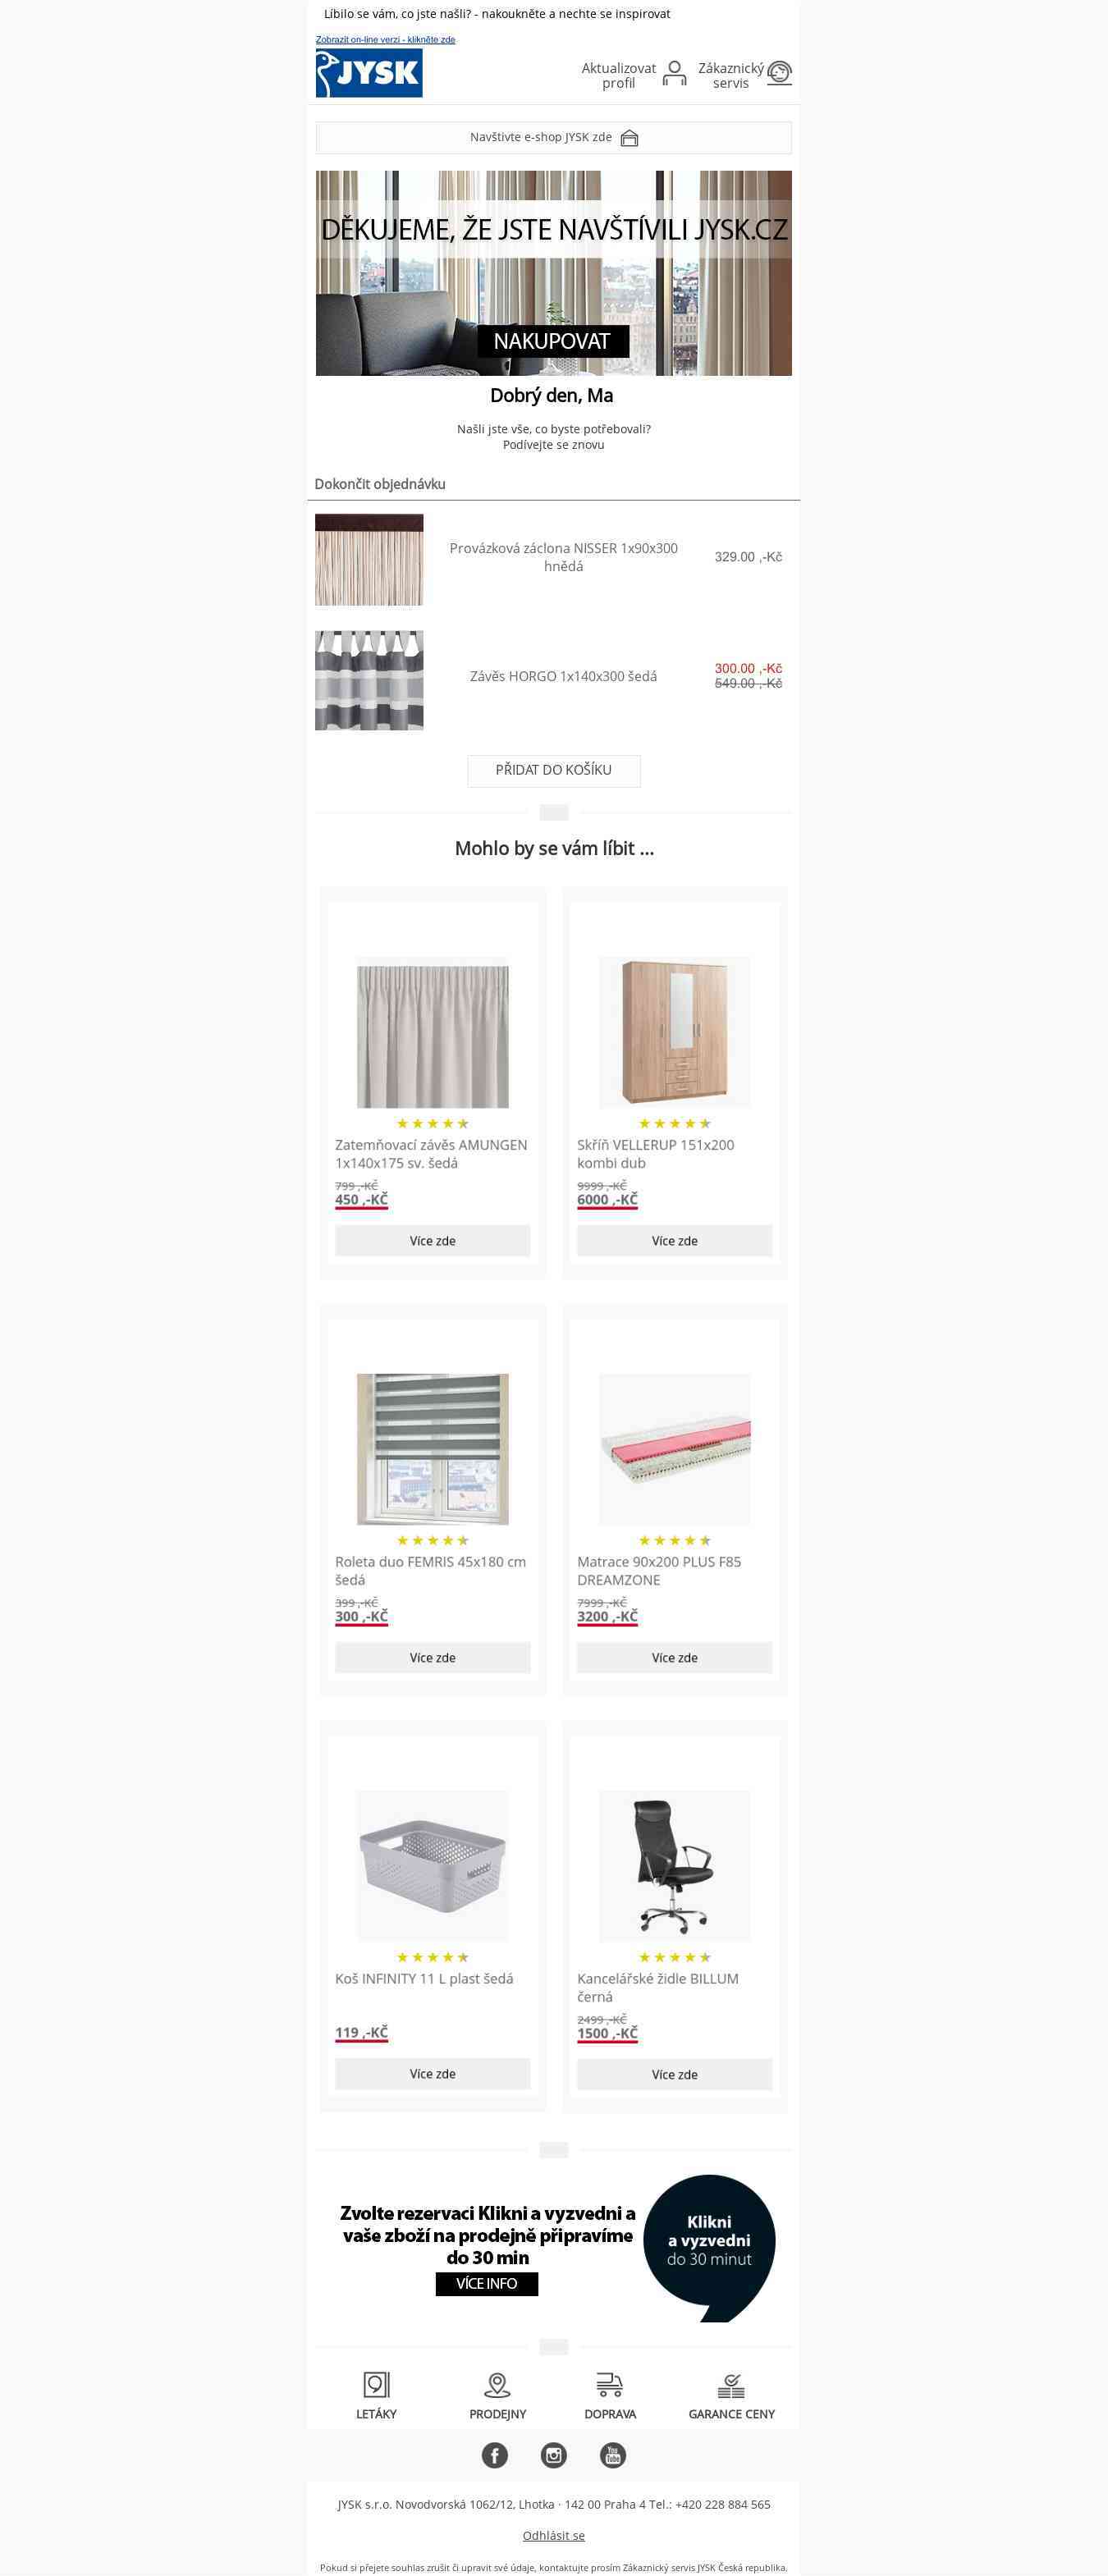
Task: Open the NISSER curtain thumbnail
Action: [369, 560]
